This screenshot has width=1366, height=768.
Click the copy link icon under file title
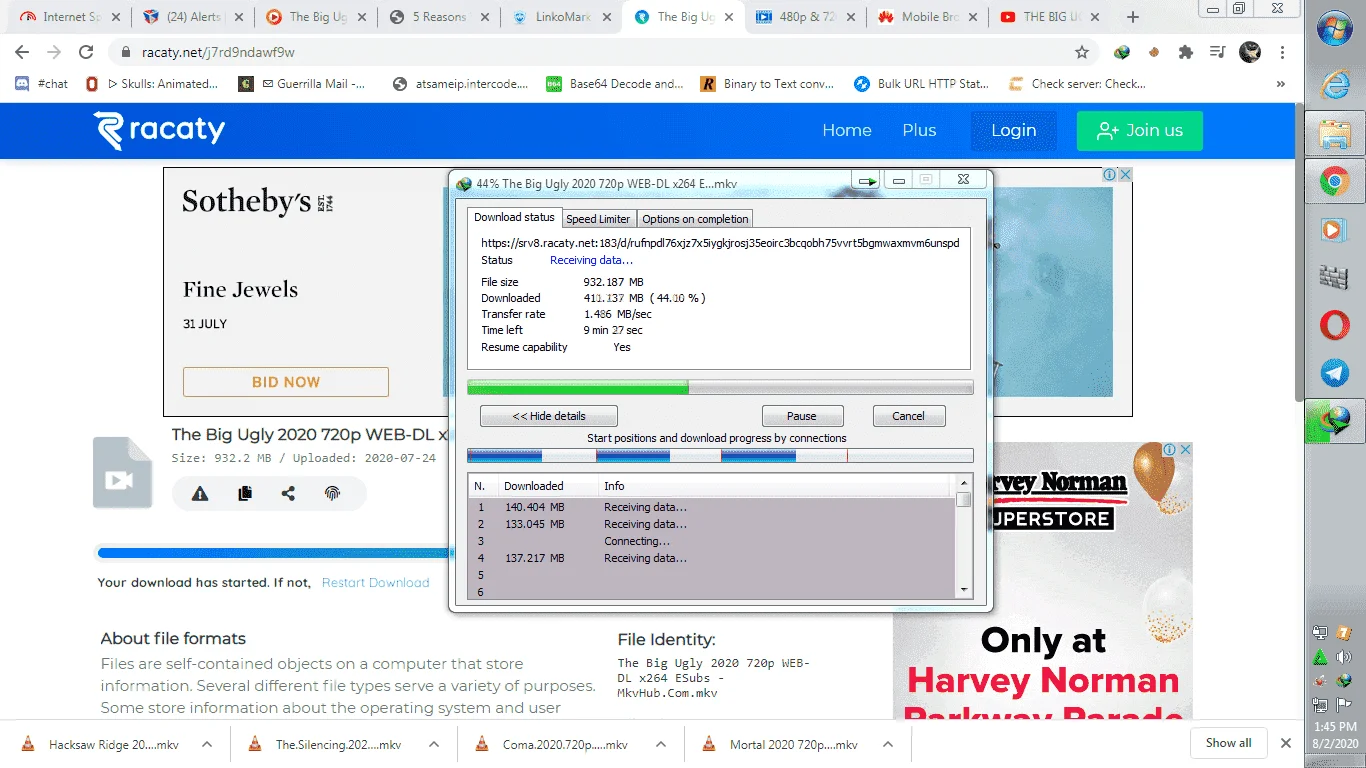coord(245,493)
